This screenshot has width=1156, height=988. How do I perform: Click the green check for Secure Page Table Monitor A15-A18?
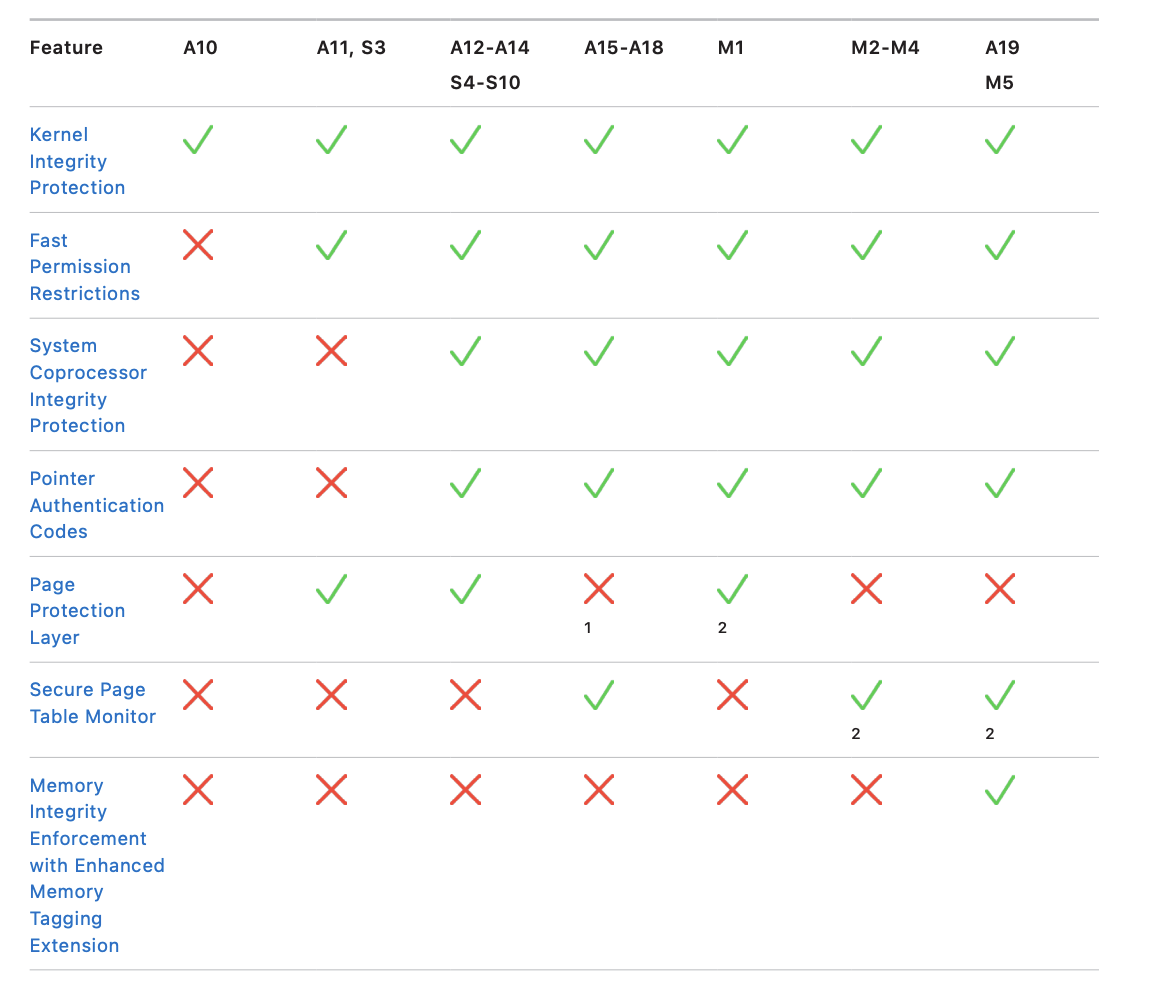click(x=598, y=695)
